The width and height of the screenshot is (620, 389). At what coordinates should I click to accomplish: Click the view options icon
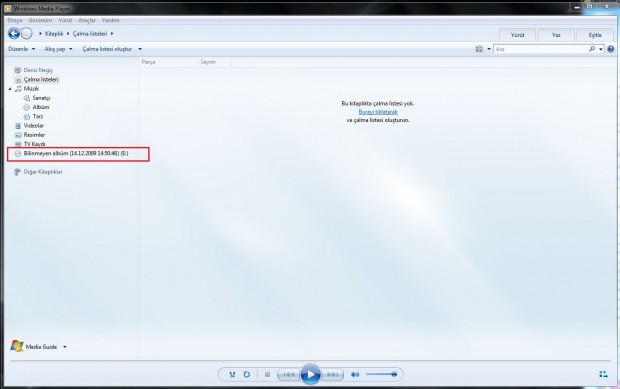(479, 49)
